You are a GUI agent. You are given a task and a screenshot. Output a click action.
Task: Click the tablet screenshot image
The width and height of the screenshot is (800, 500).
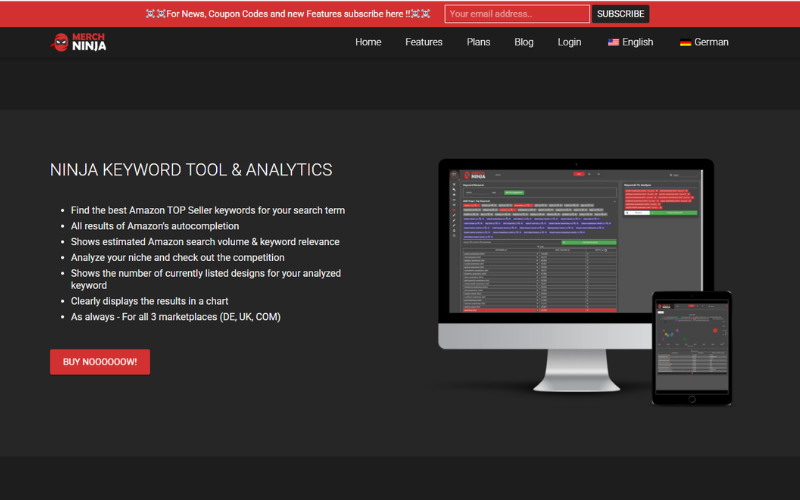(x=692, y=348)
